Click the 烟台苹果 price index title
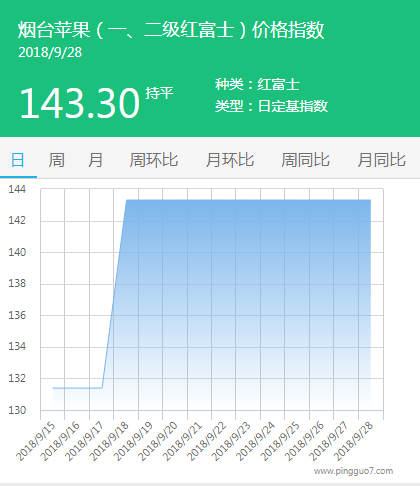 (171, 30)
